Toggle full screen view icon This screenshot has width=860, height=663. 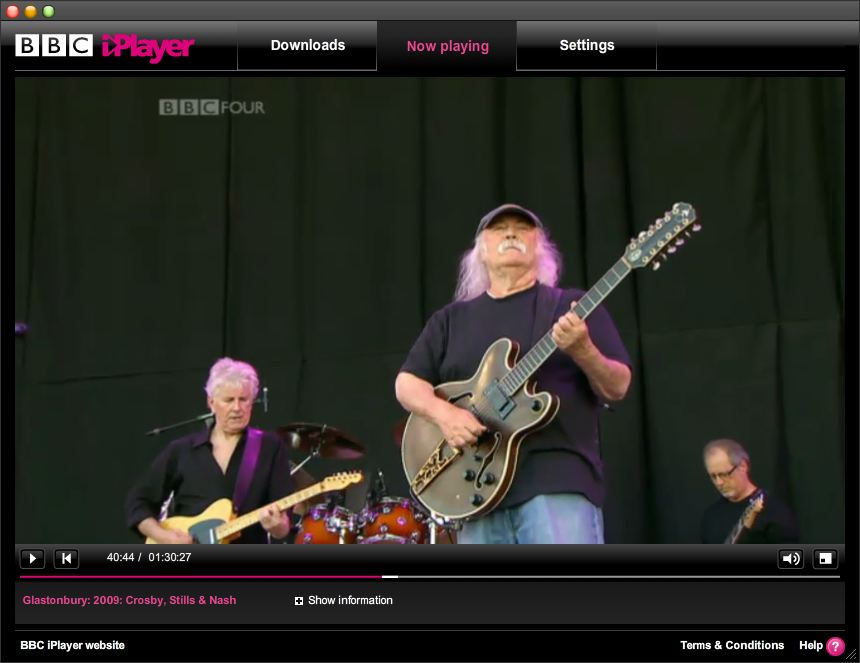825,558
